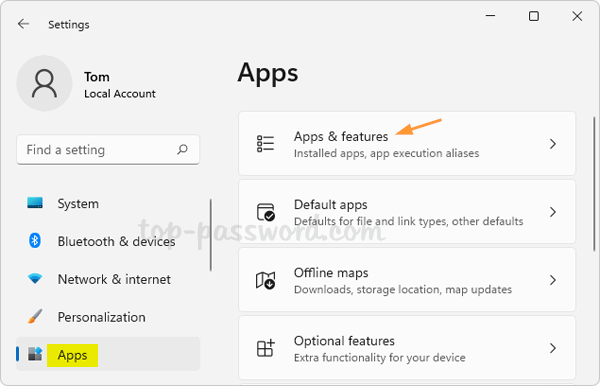The height and width of the screenshot is (386, 600).
Task: Expand Offline maps chevron
Action: (x=553, y=280)
